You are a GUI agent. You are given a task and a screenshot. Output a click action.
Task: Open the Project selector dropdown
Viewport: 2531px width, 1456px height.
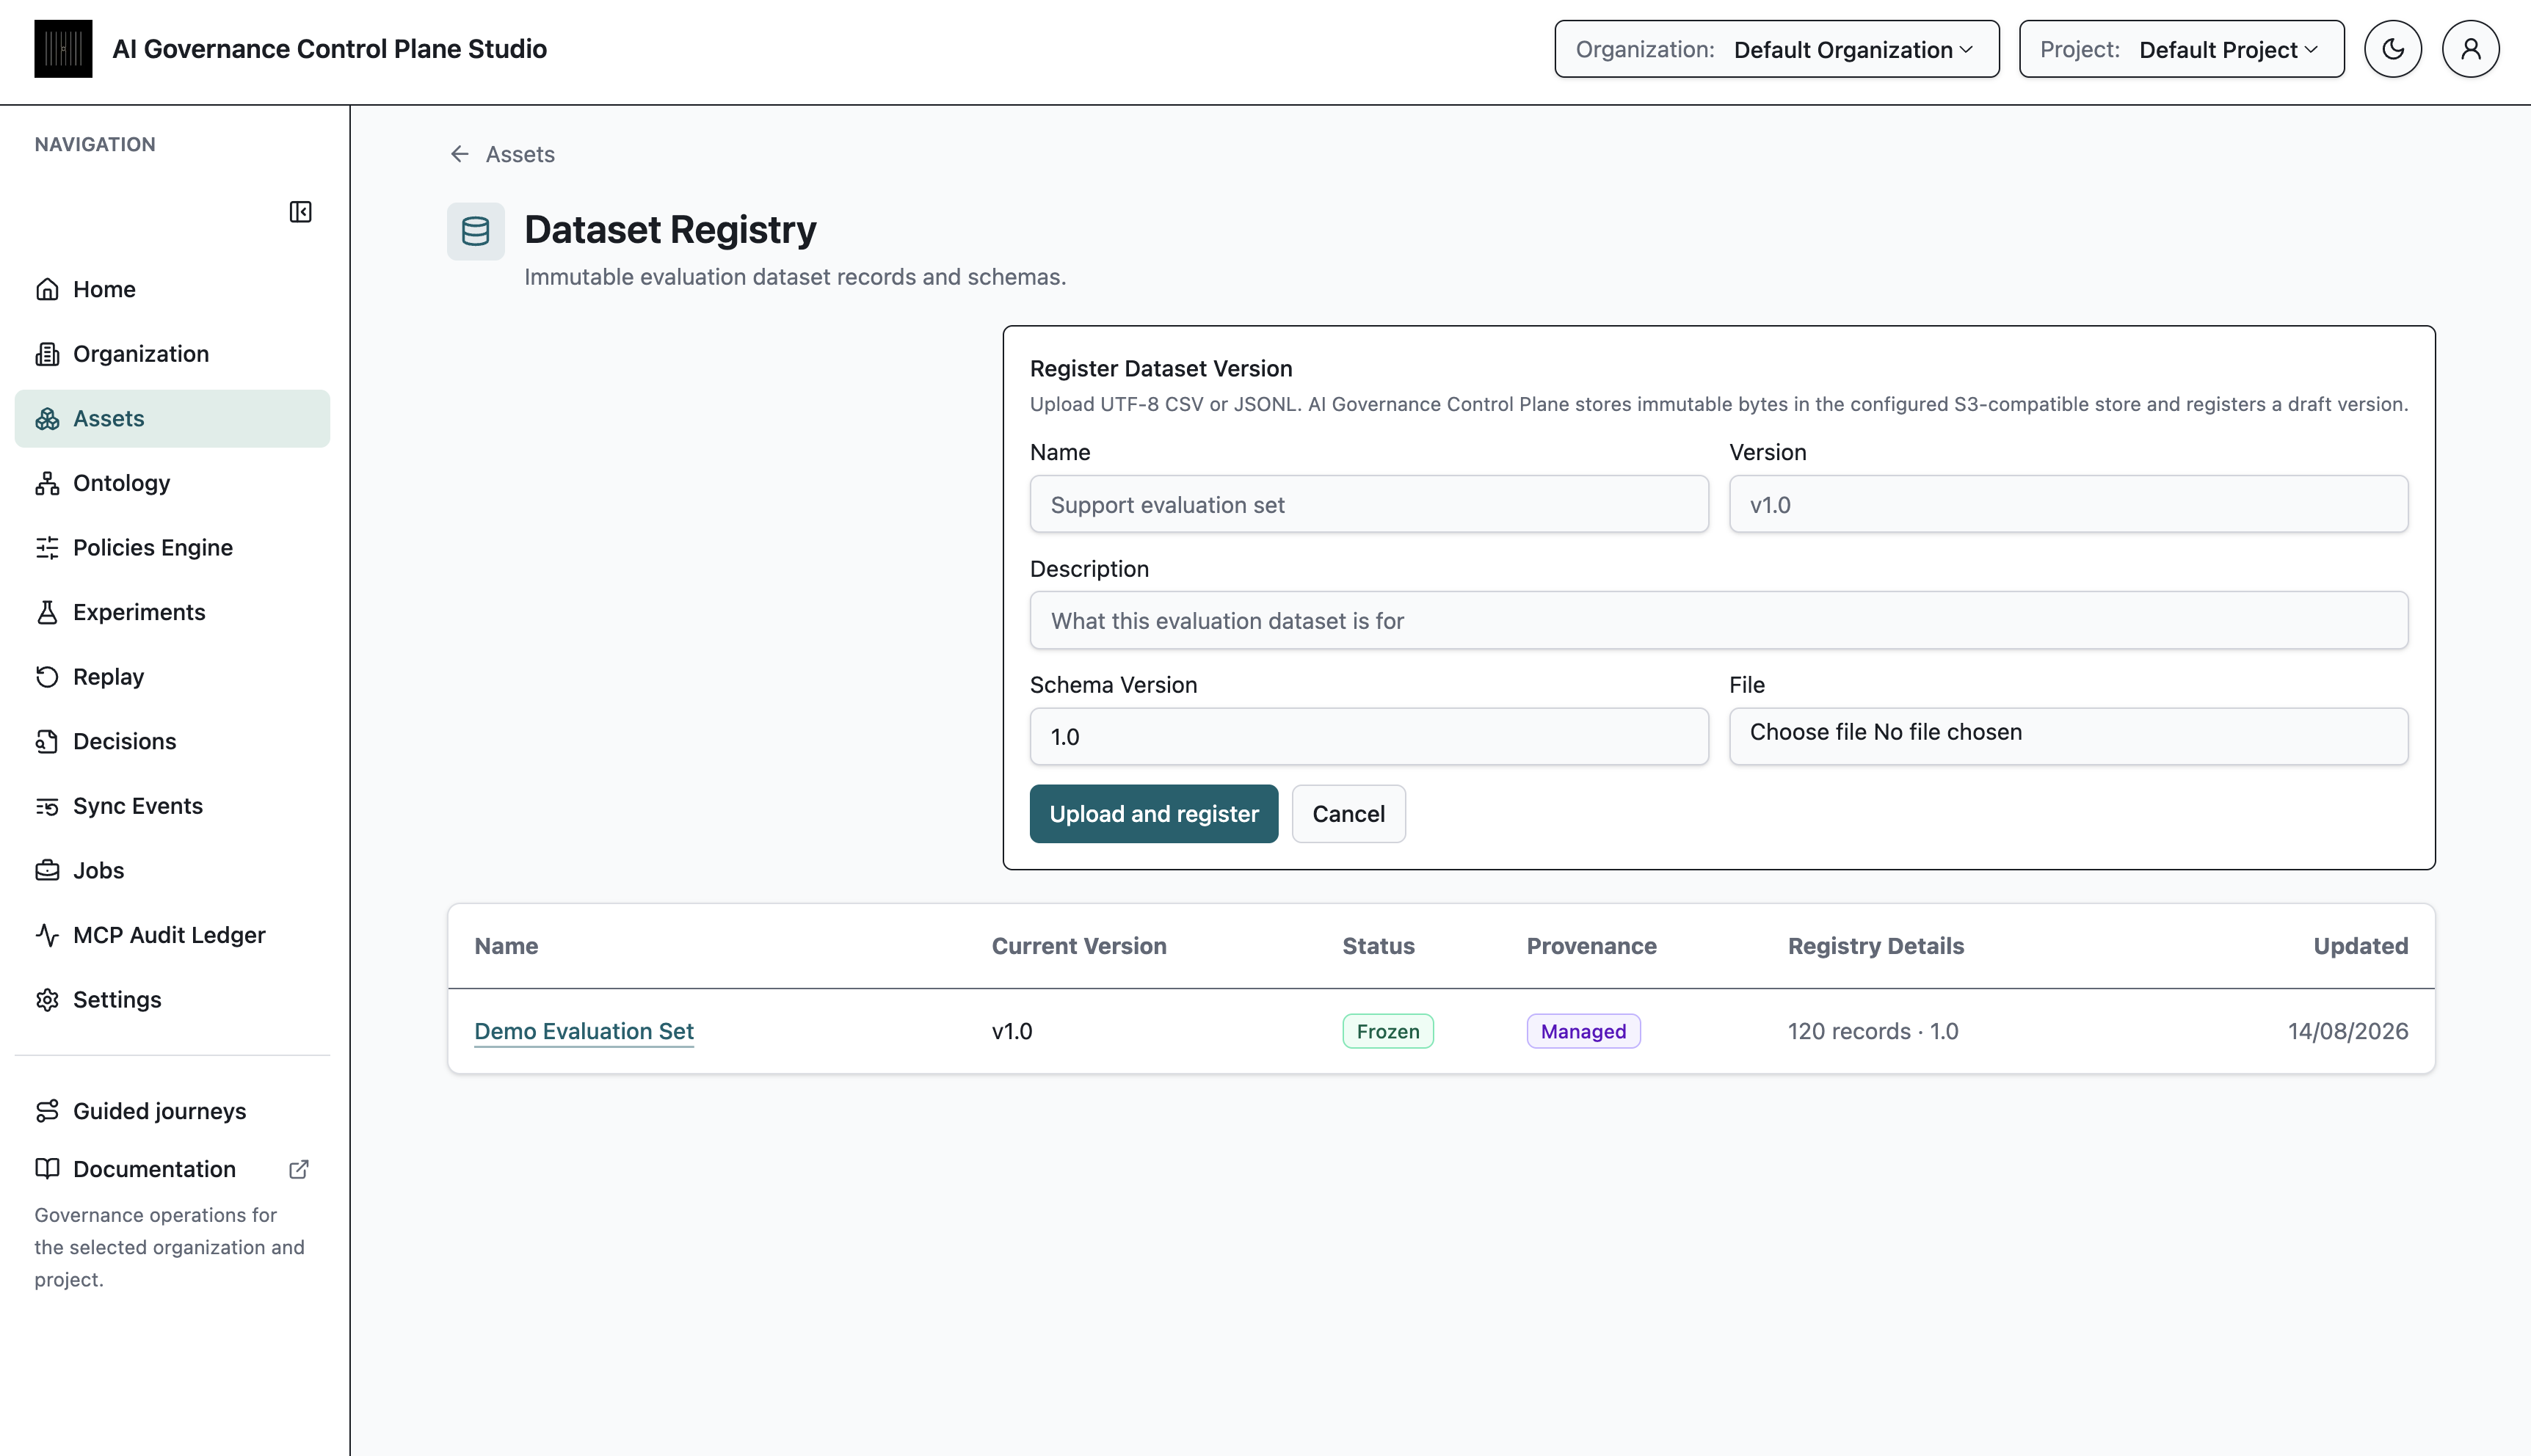click(x=2181, y=49)
